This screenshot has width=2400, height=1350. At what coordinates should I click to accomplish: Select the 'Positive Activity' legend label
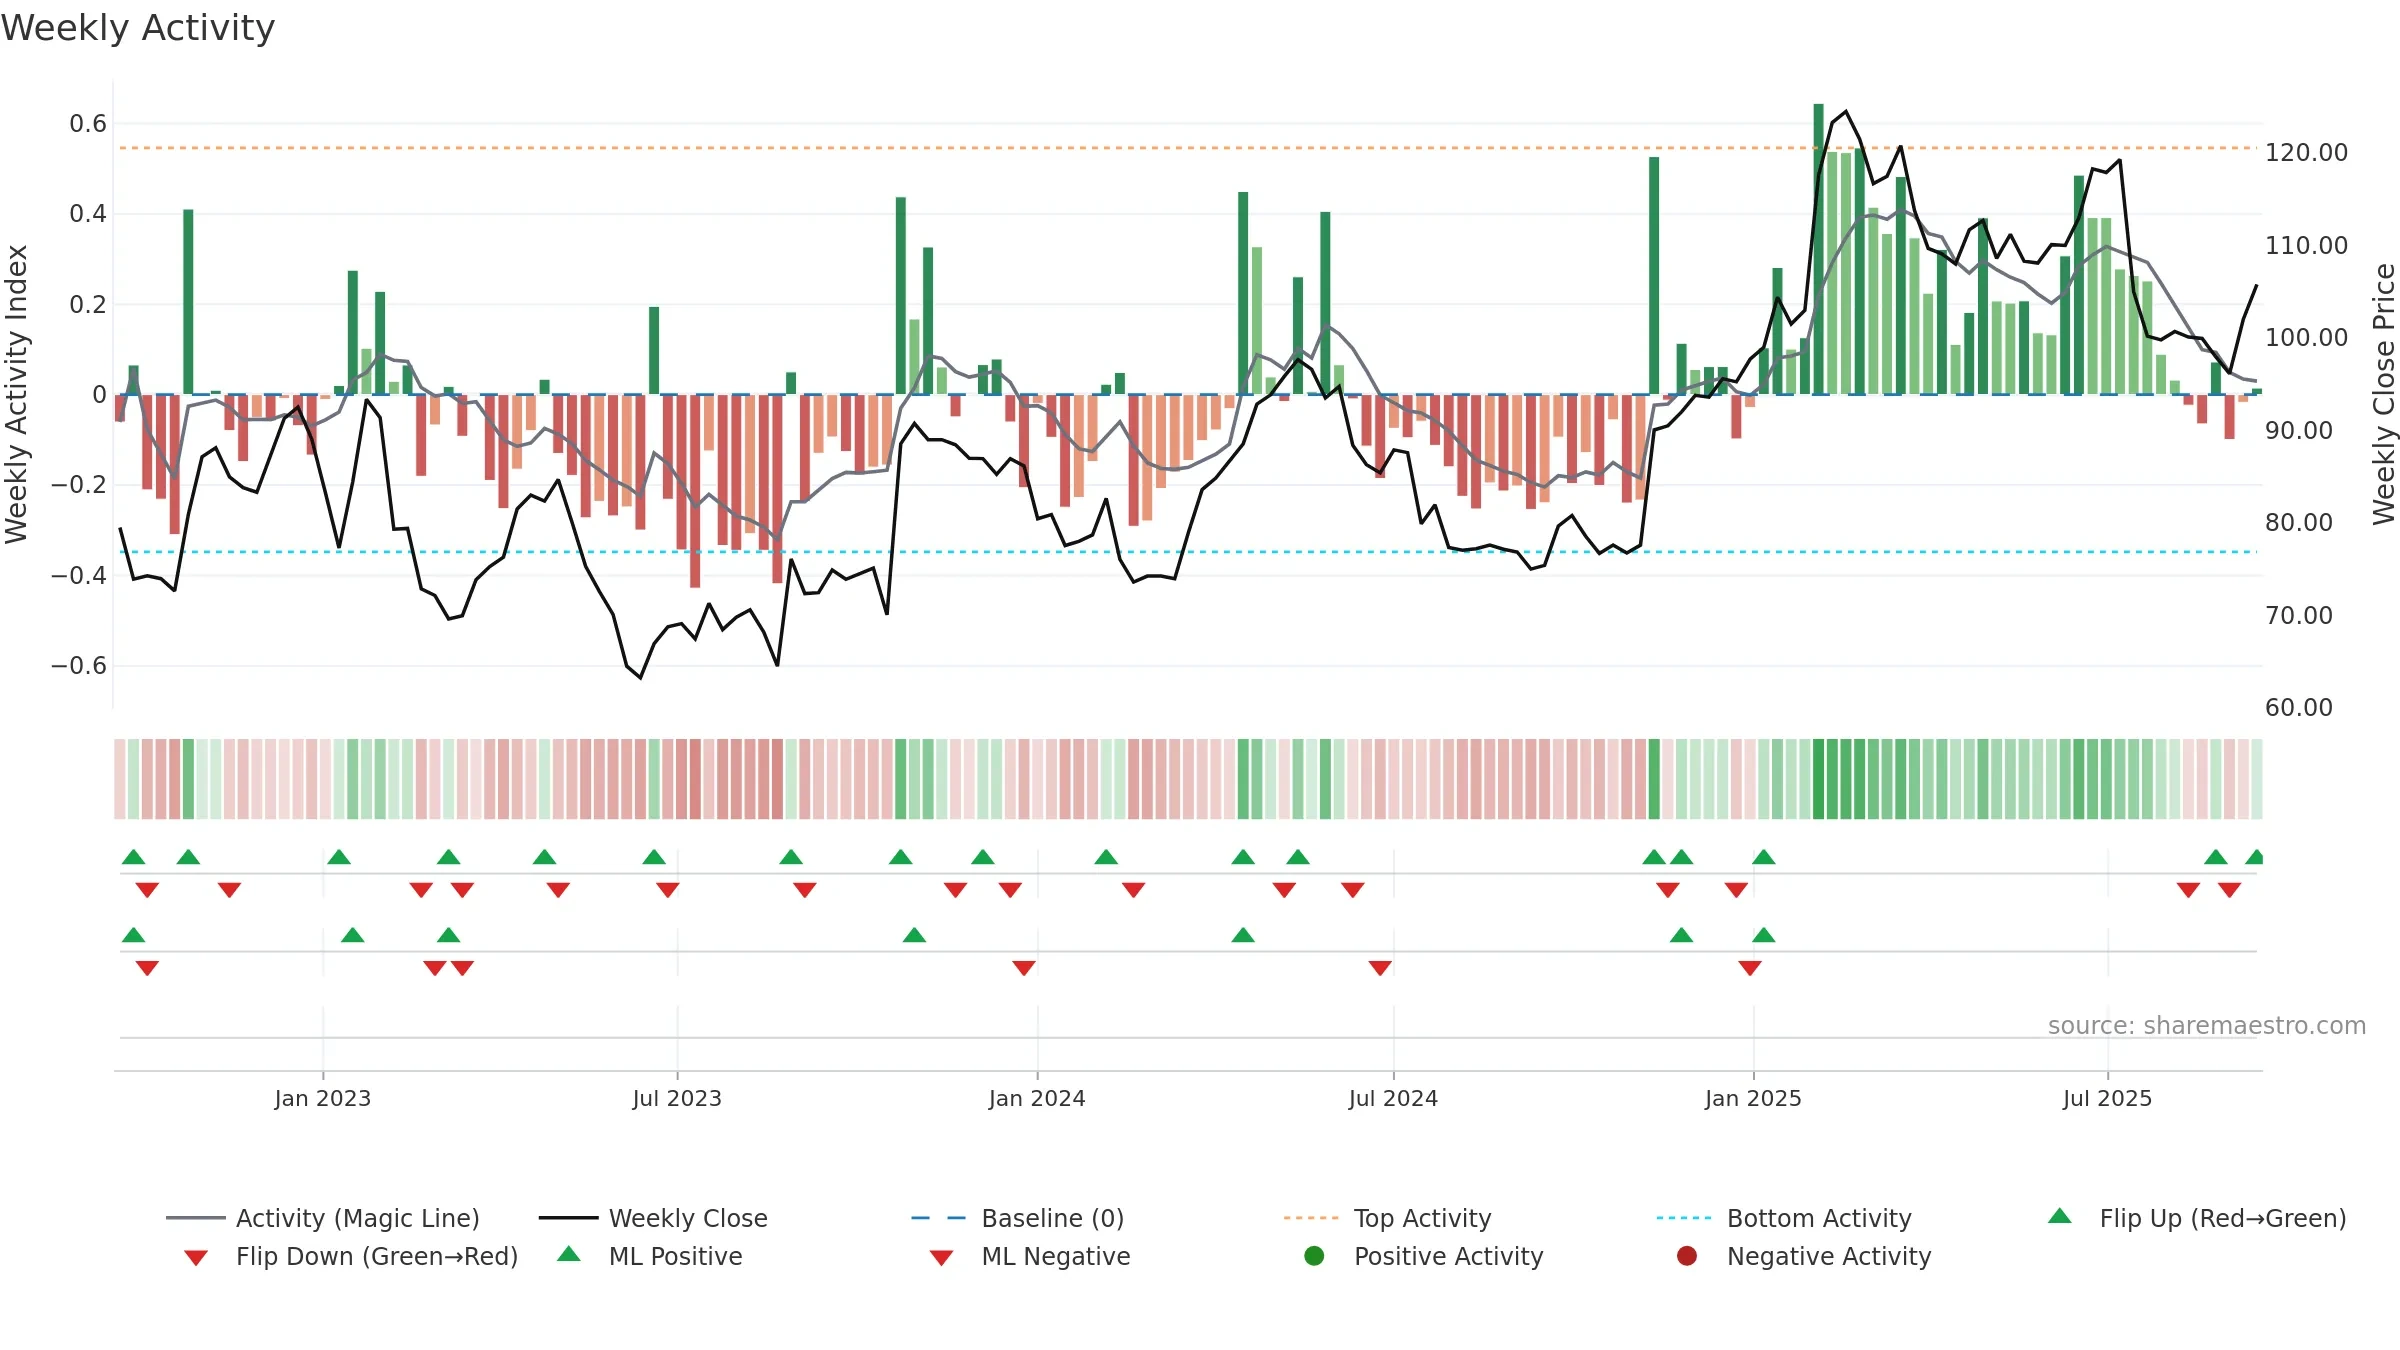[1449, 1256]
